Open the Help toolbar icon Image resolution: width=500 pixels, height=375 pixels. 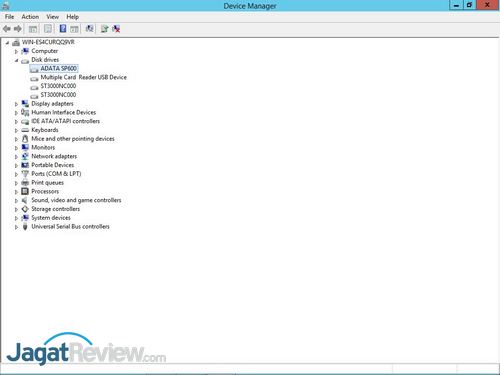pos(63,29)
